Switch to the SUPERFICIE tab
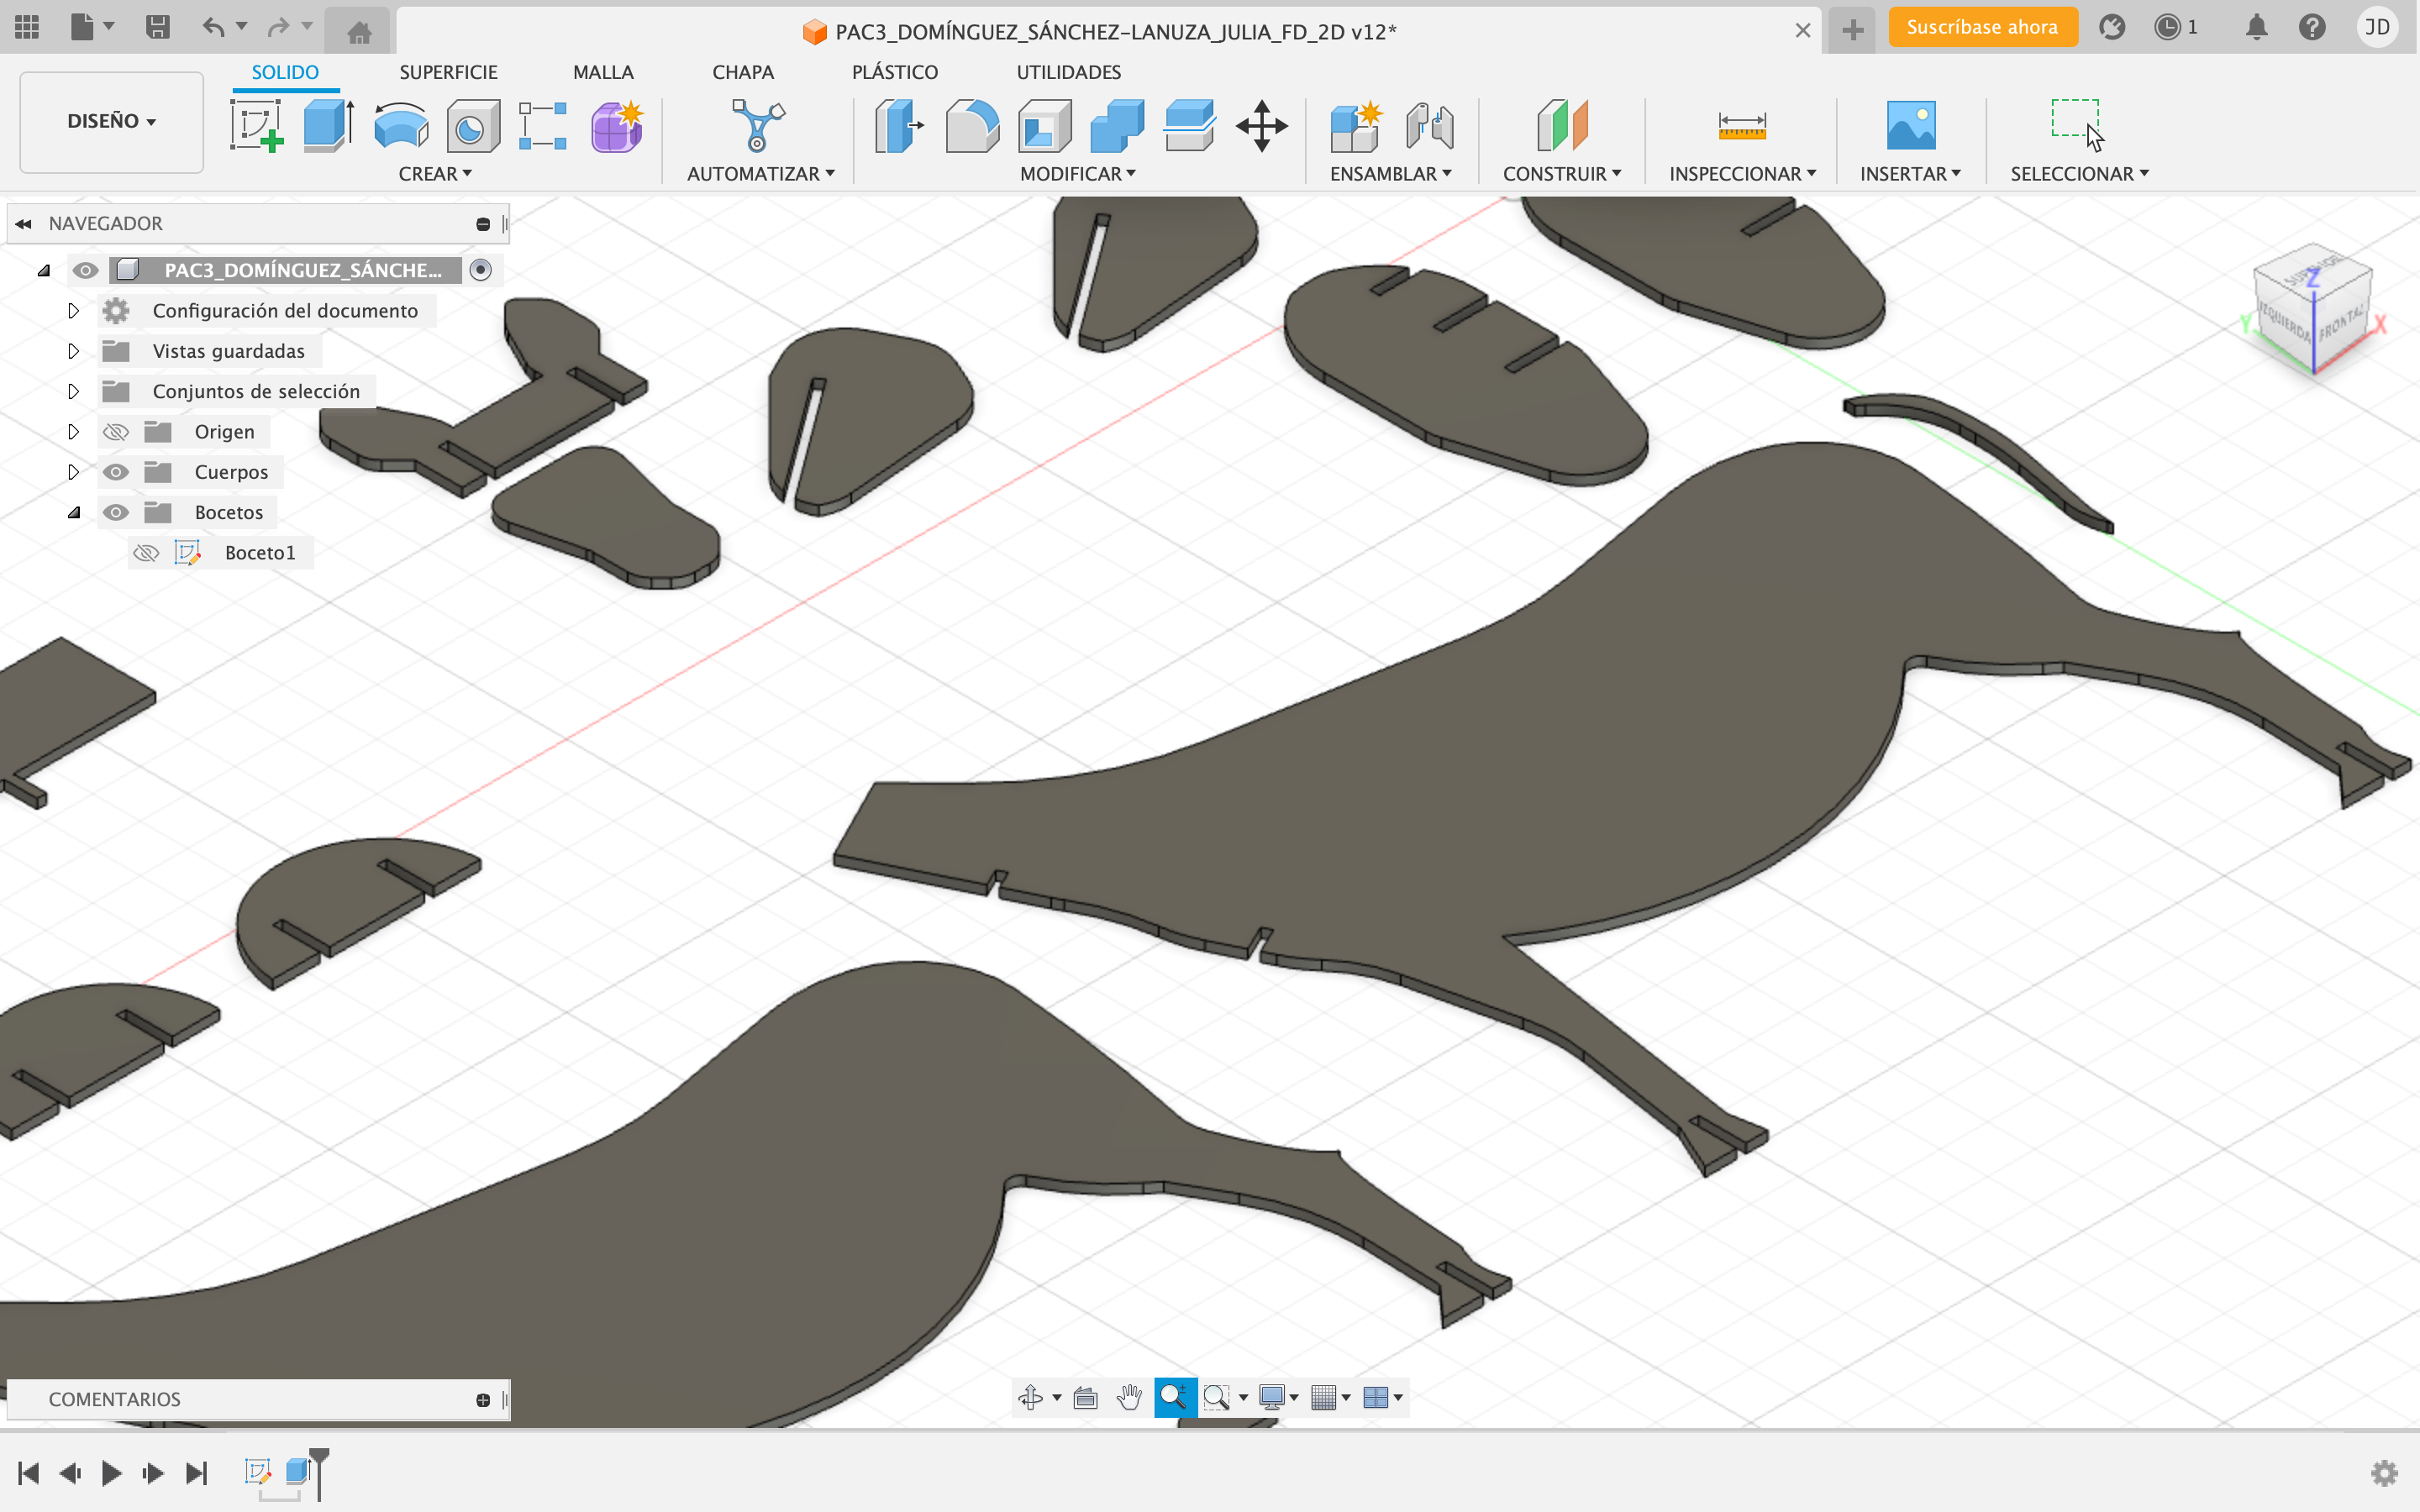Screen dimensions: 2420x1512 tap(448, 72)
